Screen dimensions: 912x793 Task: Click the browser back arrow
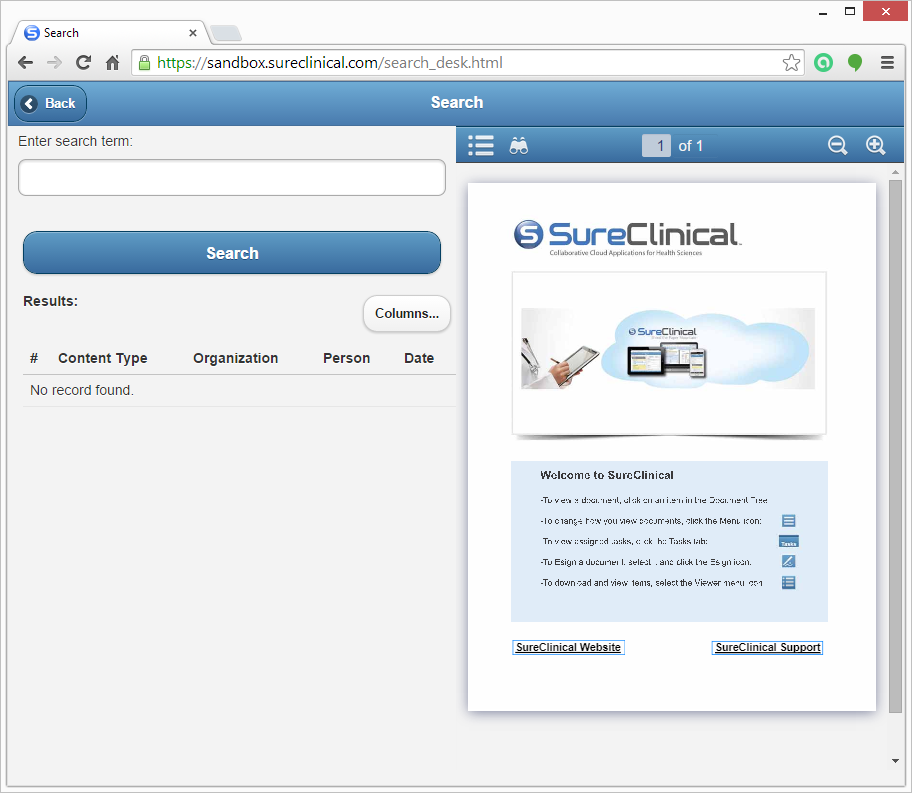[26, 62]
